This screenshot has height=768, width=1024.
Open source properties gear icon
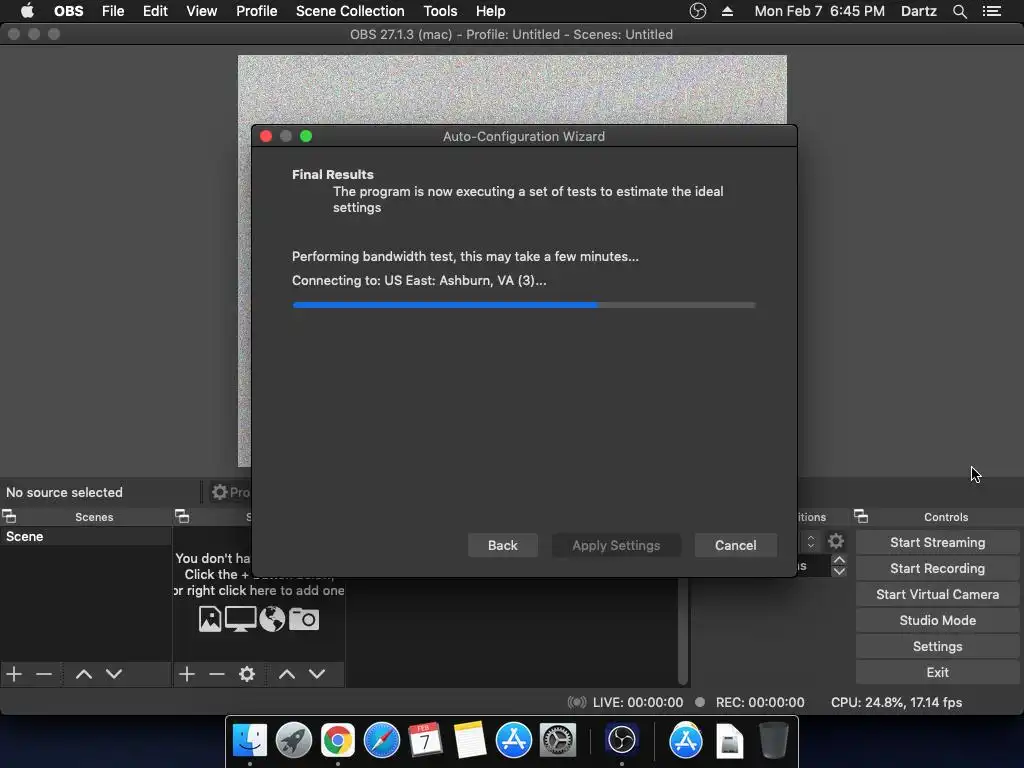(x=247, y=674)
